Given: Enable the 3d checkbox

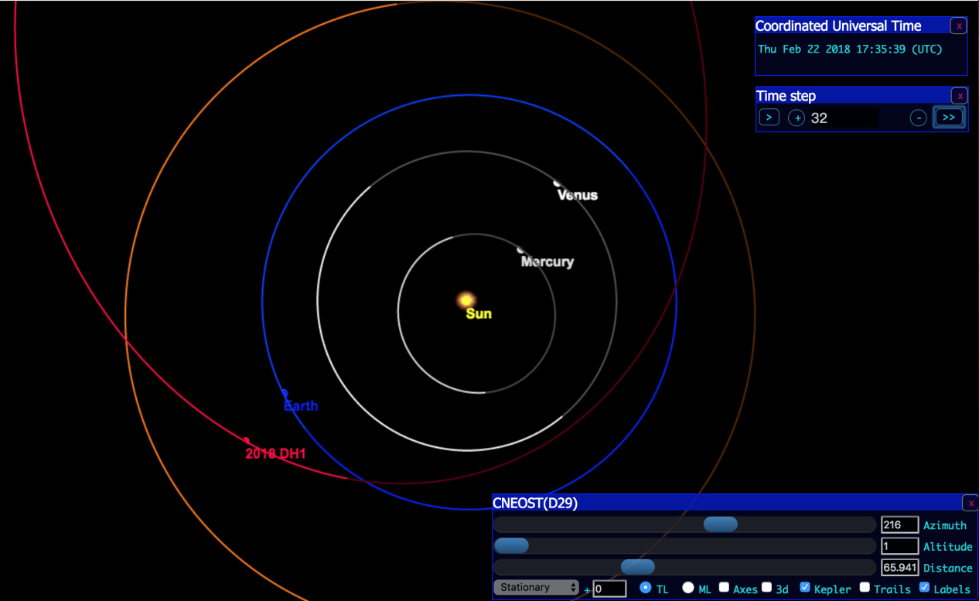Looking at the screenshot, I should [x=767, y=587].
